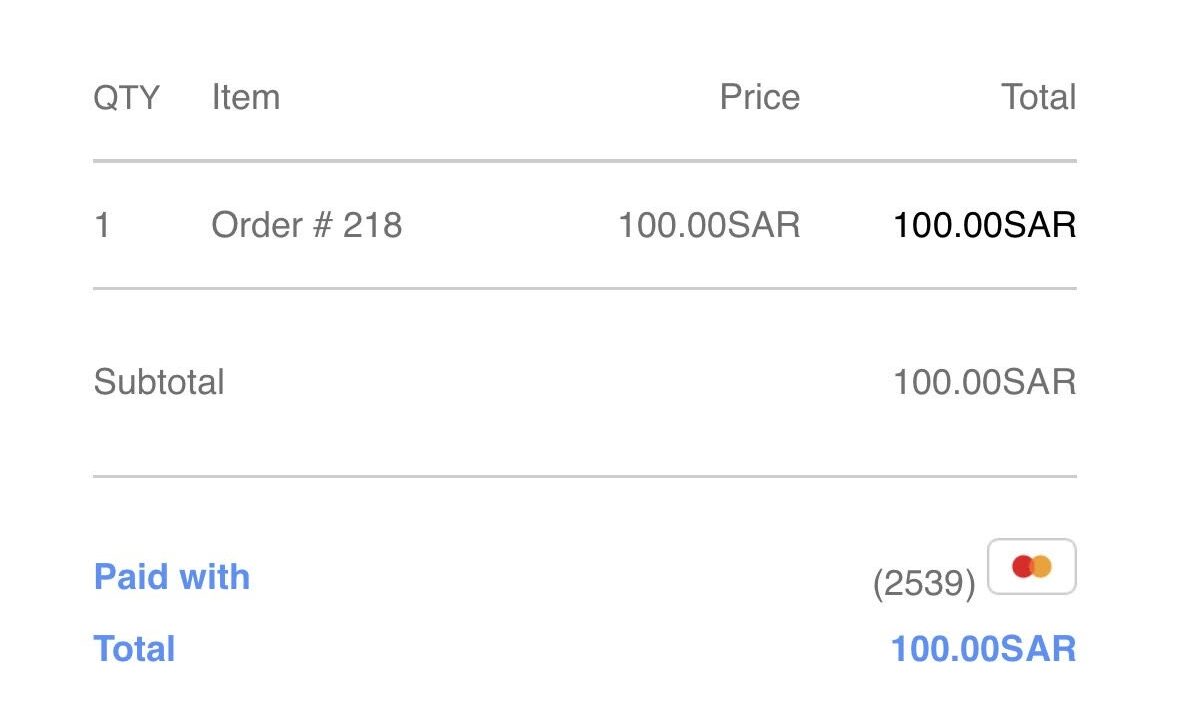
Task: Click the Item column header
Action: [246, 97]
